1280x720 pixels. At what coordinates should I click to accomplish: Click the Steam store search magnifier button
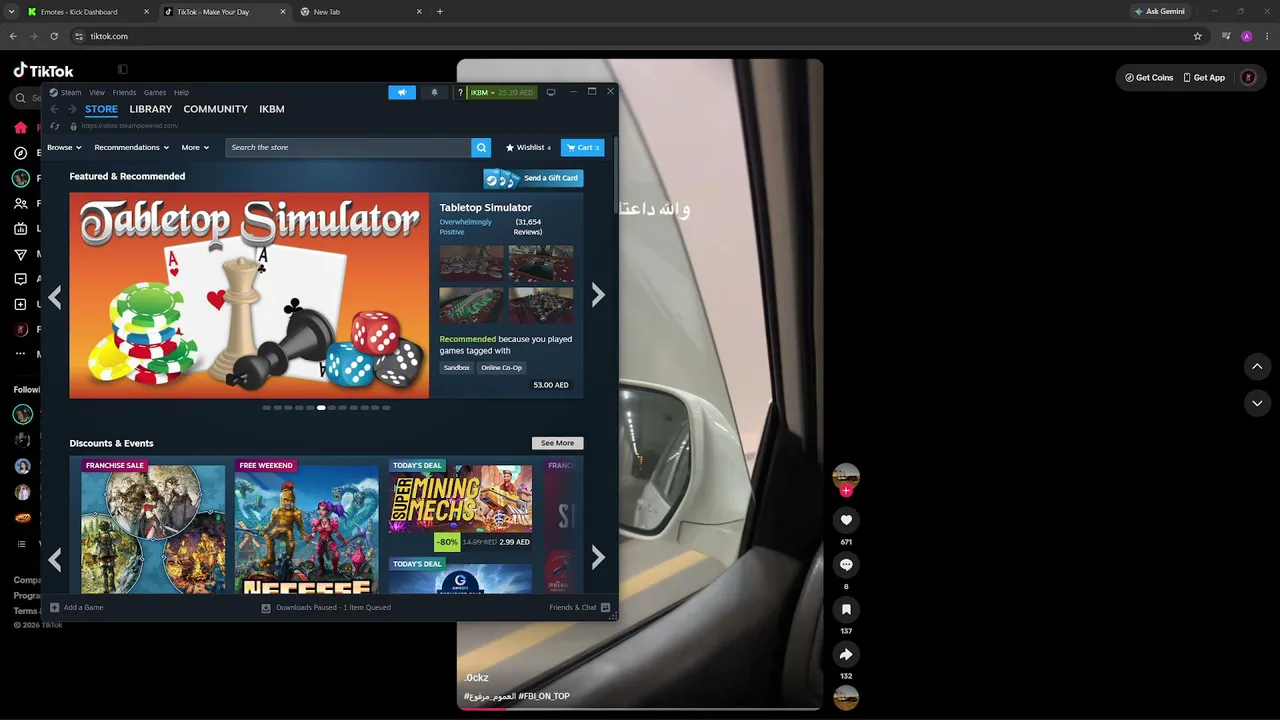coord(481,147)
